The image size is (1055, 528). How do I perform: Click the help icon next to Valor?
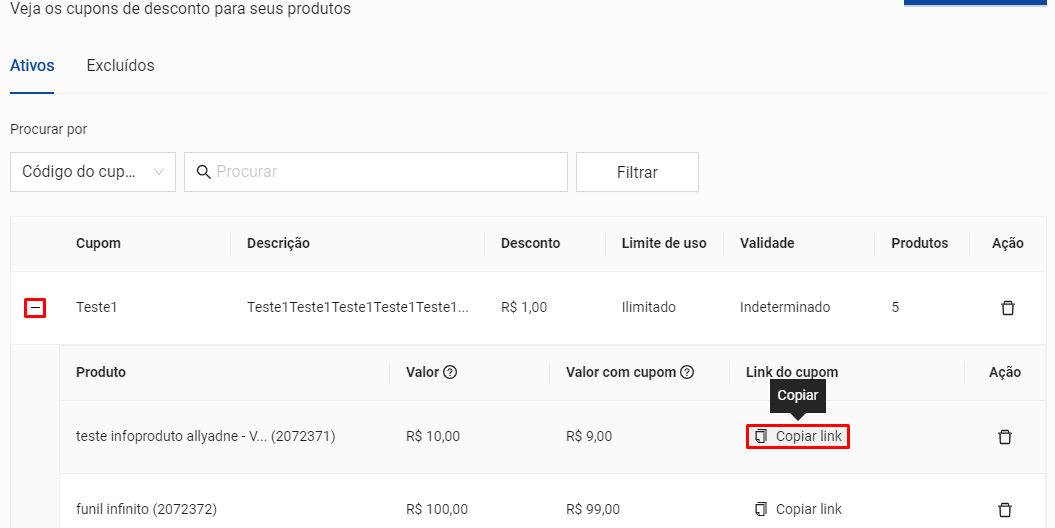tap(450, 372)
